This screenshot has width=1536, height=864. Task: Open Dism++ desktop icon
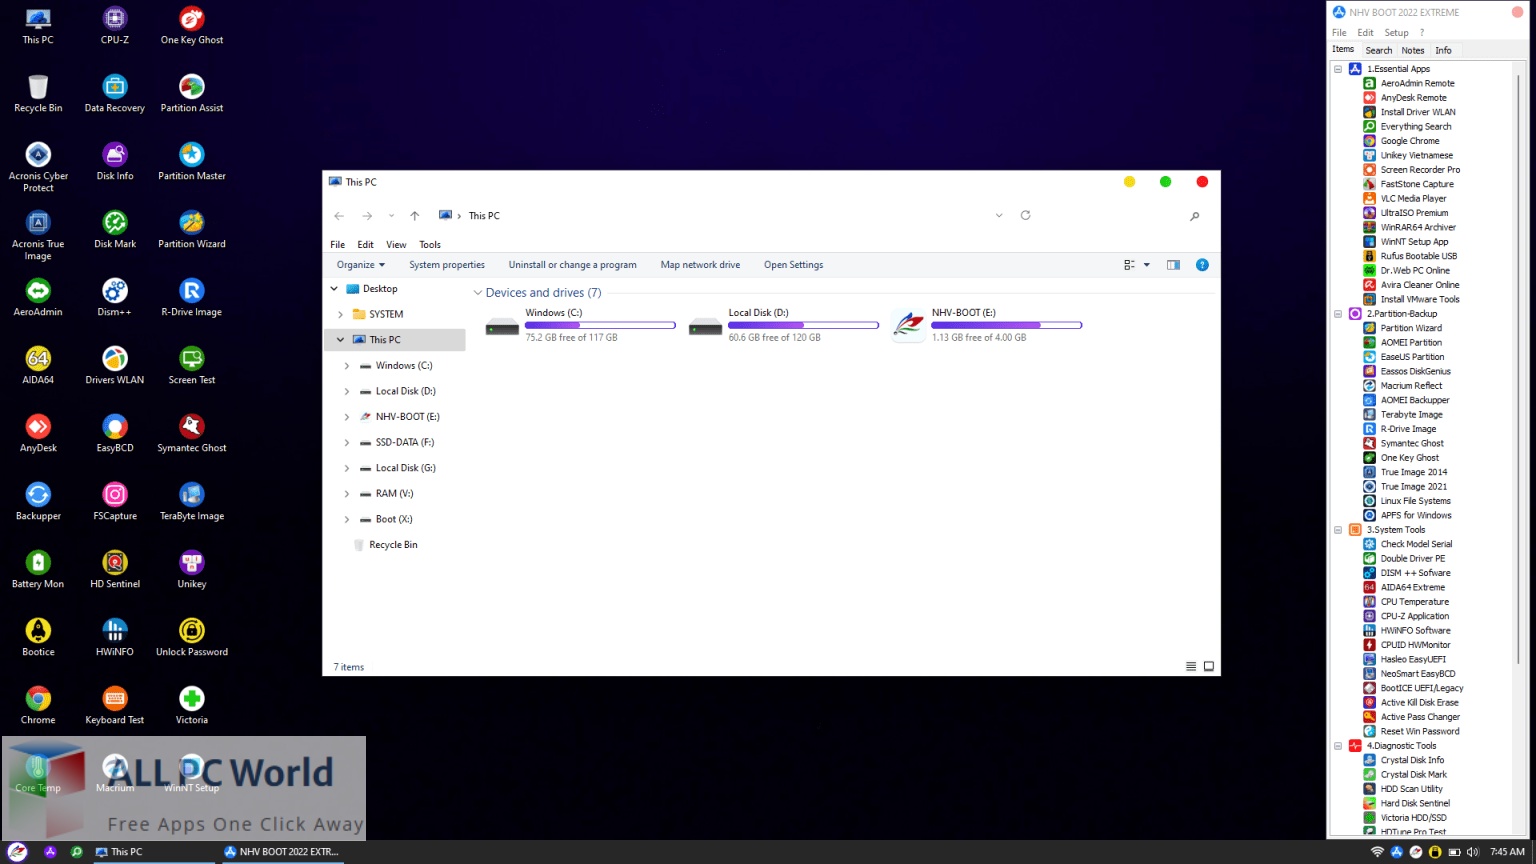115,298
